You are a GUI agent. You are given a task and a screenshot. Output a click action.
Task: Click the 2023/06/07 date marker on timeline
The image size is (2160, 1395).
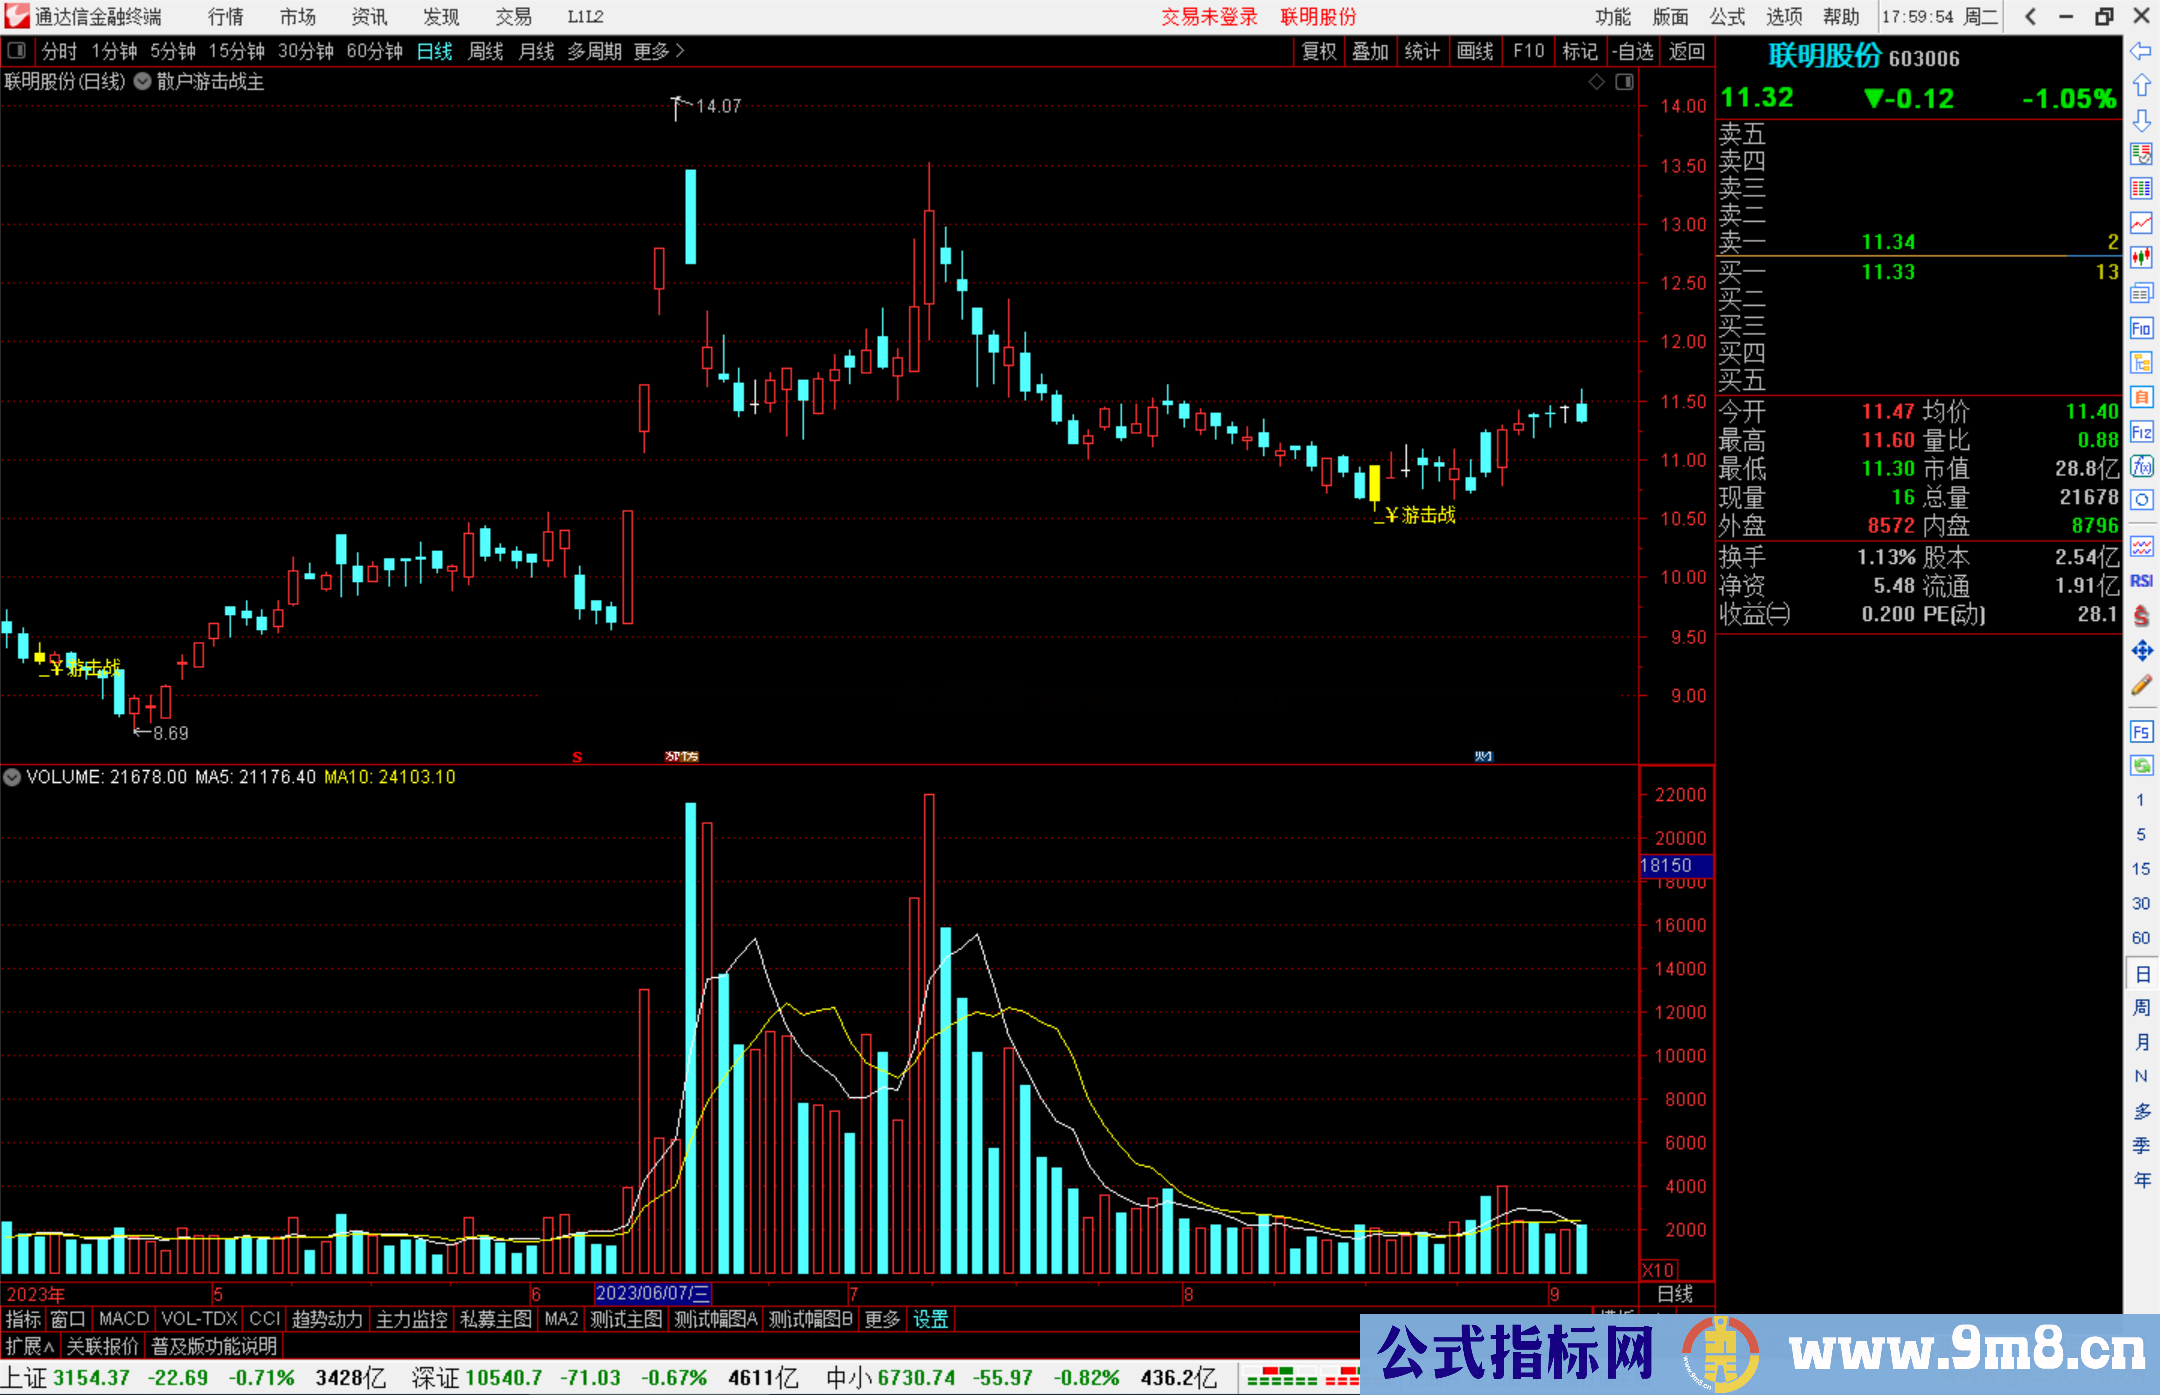[x=652, y=1293]
